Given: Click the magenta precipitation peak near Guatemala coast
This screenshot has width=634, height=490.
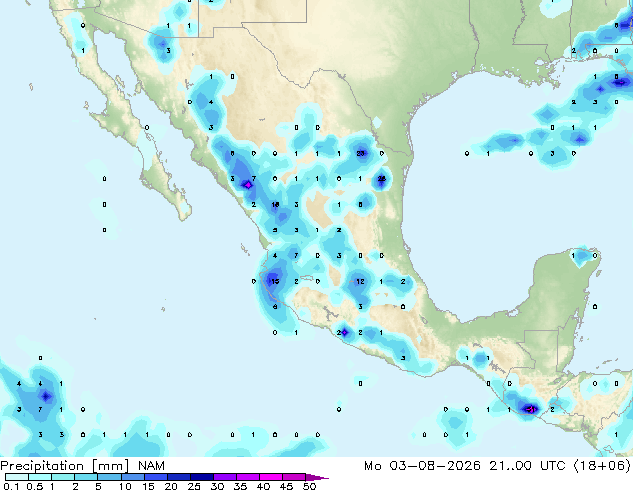Looking at the screenshot, I should pos(531,410).
